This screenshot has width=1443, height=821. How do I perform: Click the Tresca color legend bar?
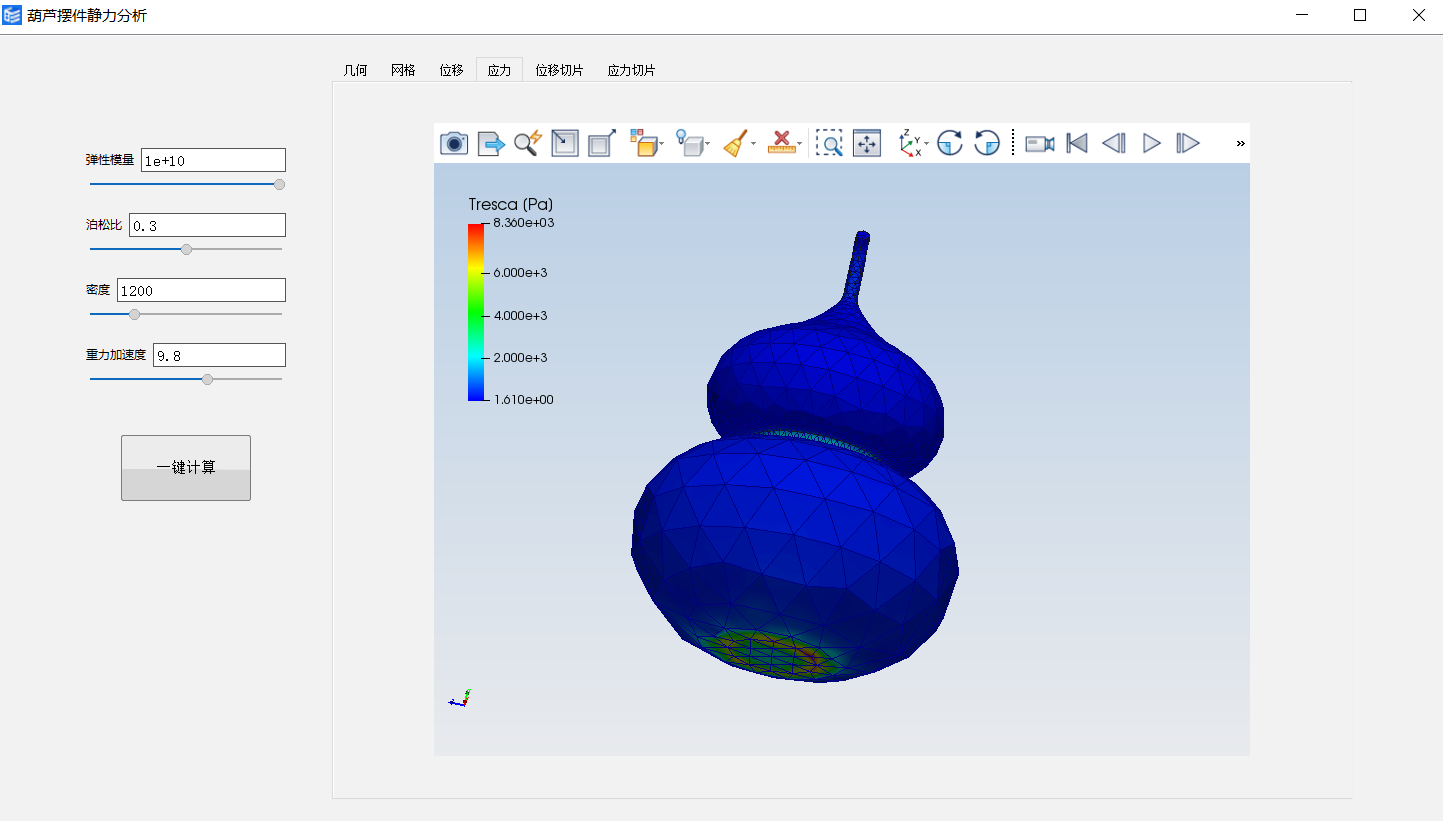point(476,312)
